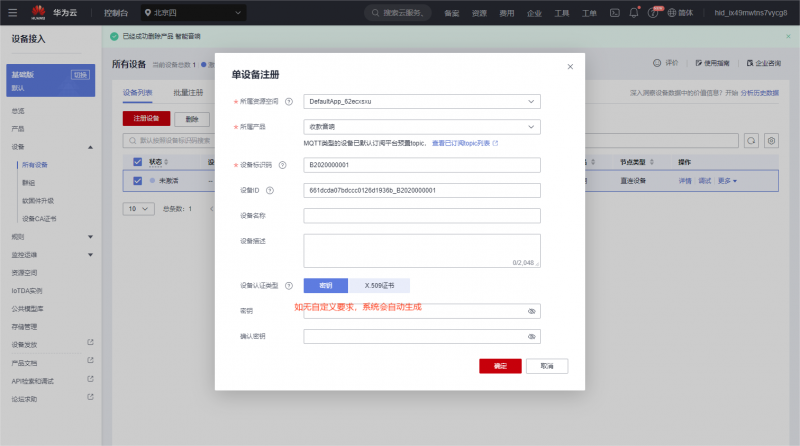Click help icon next to 设备标识码
This screenshot has height=446, width=800.
pos(283,165)
